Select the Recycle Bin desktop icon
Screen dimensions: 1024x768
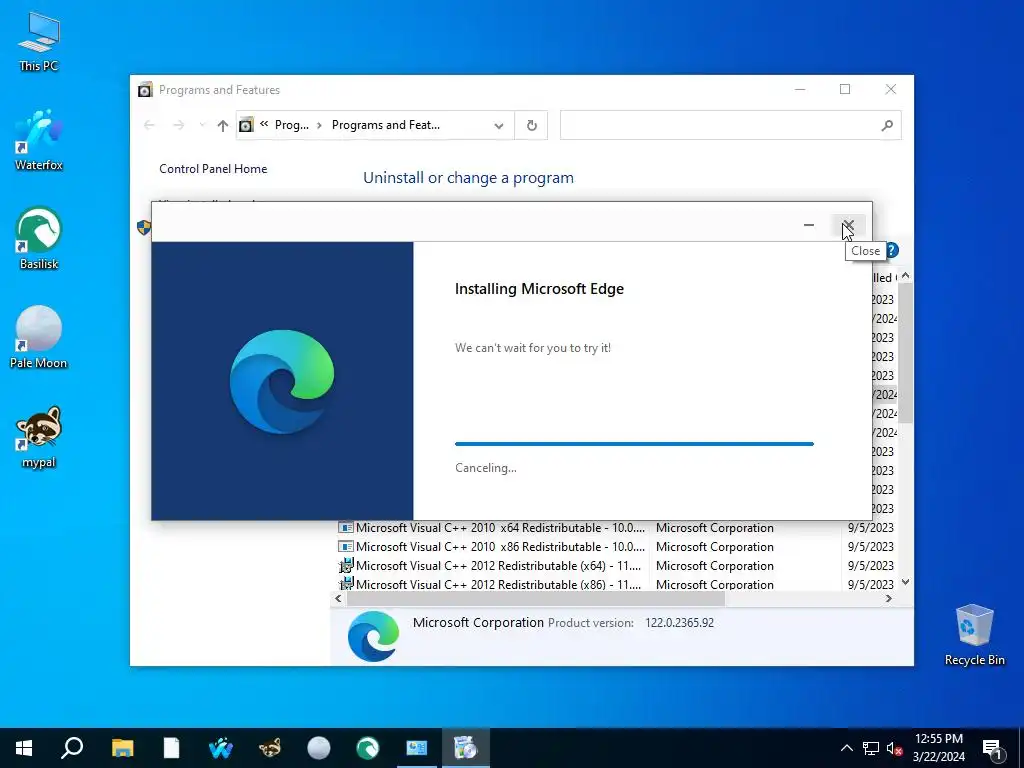974,635
